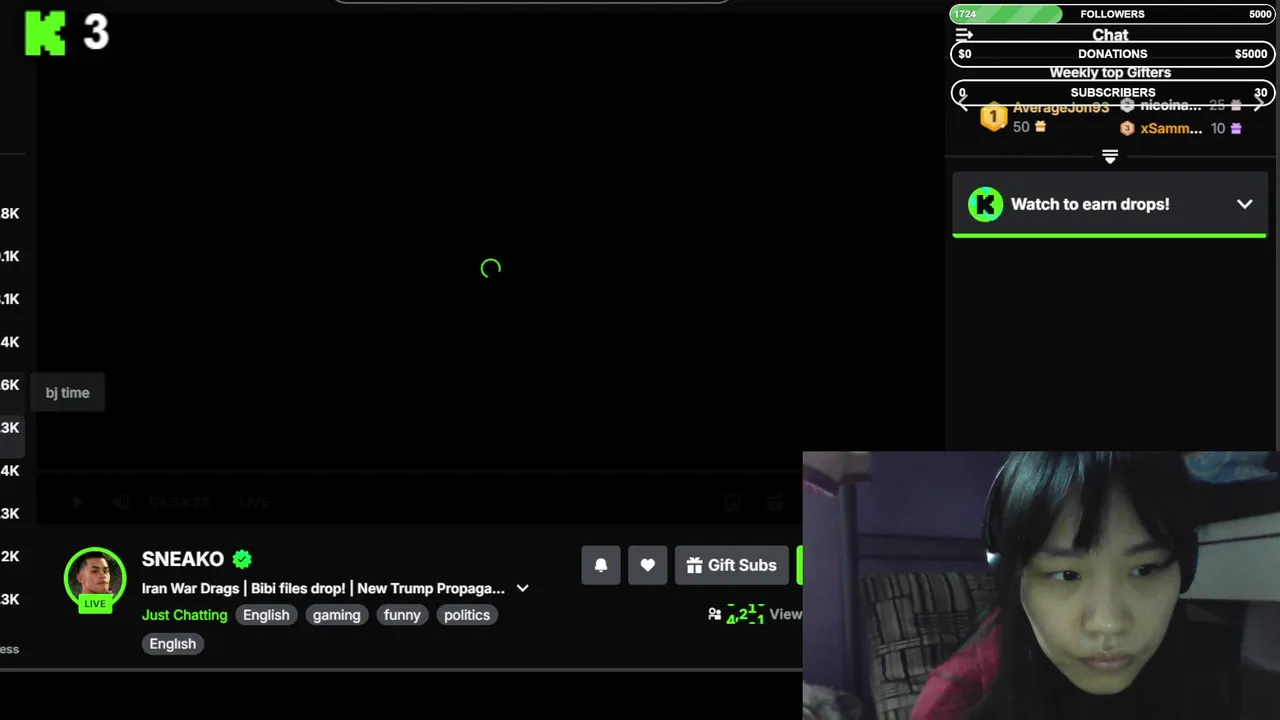Open SNEAKO's avatar
1280x720 pixels.
95,577
